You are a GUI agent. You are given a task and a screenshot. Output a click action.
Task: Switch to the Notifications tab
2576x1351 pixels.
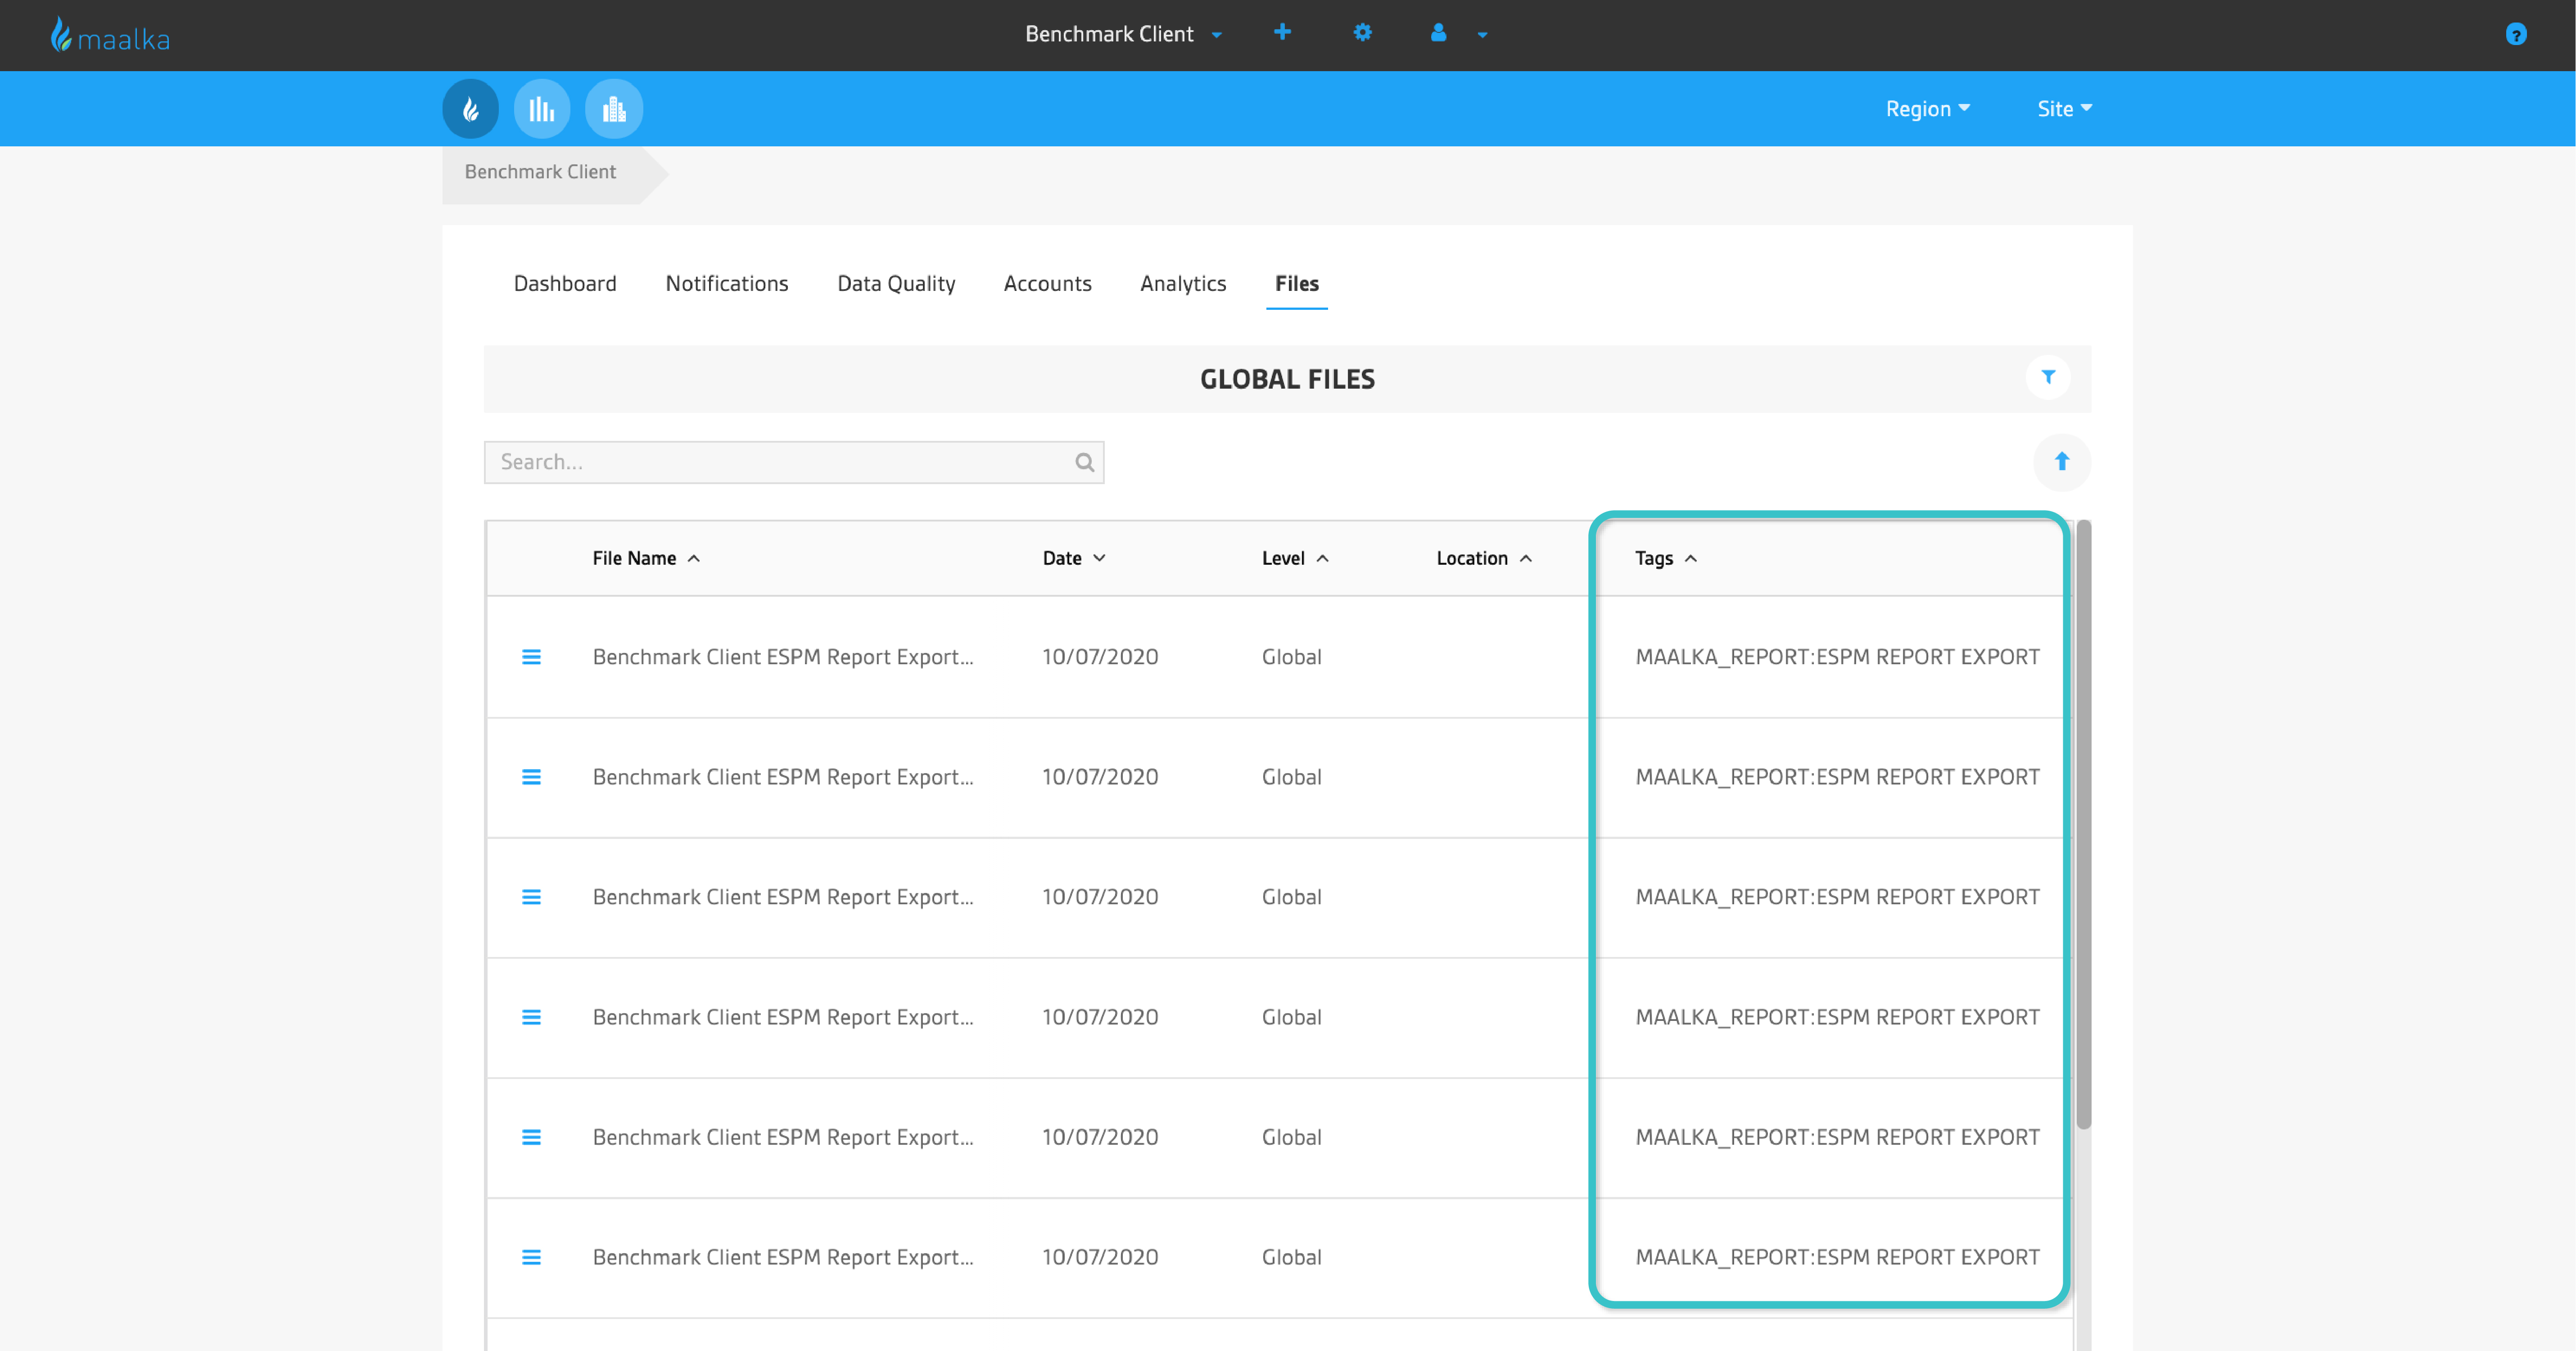coord(727,284)
